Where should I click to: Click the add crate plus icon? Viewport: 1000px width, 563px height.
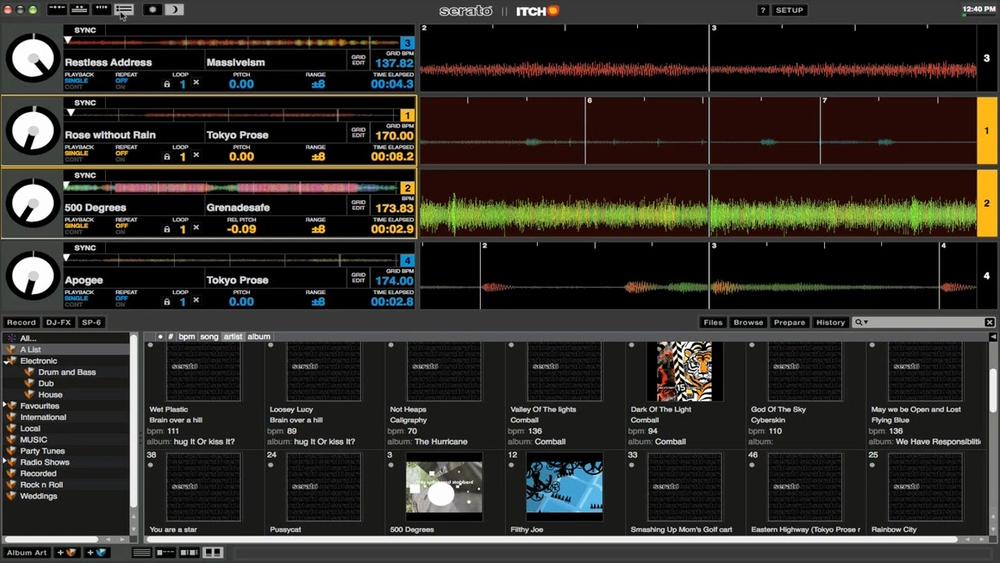68,553
